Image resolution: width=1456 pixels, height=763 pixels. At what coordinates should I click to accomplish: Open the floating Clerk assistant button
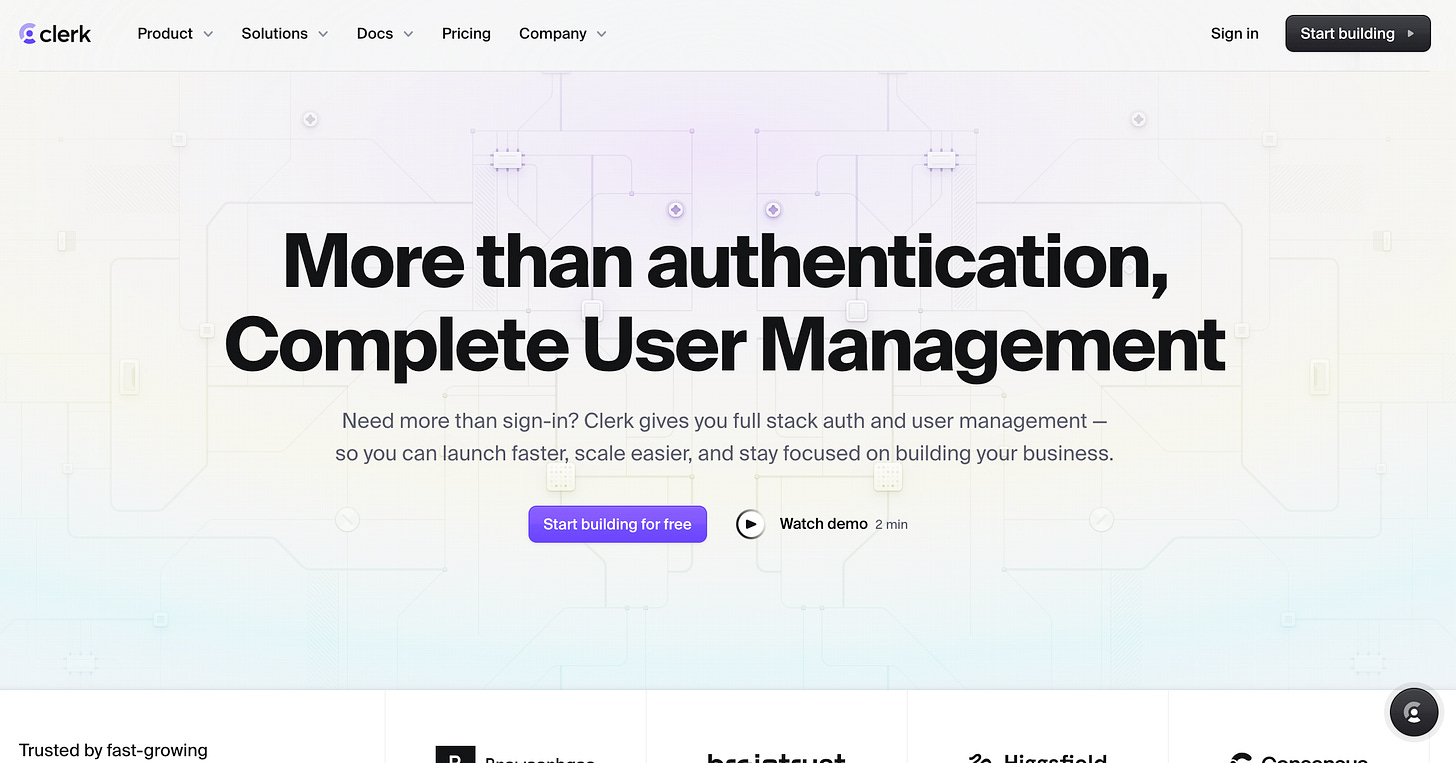[x=1413, y=712]
